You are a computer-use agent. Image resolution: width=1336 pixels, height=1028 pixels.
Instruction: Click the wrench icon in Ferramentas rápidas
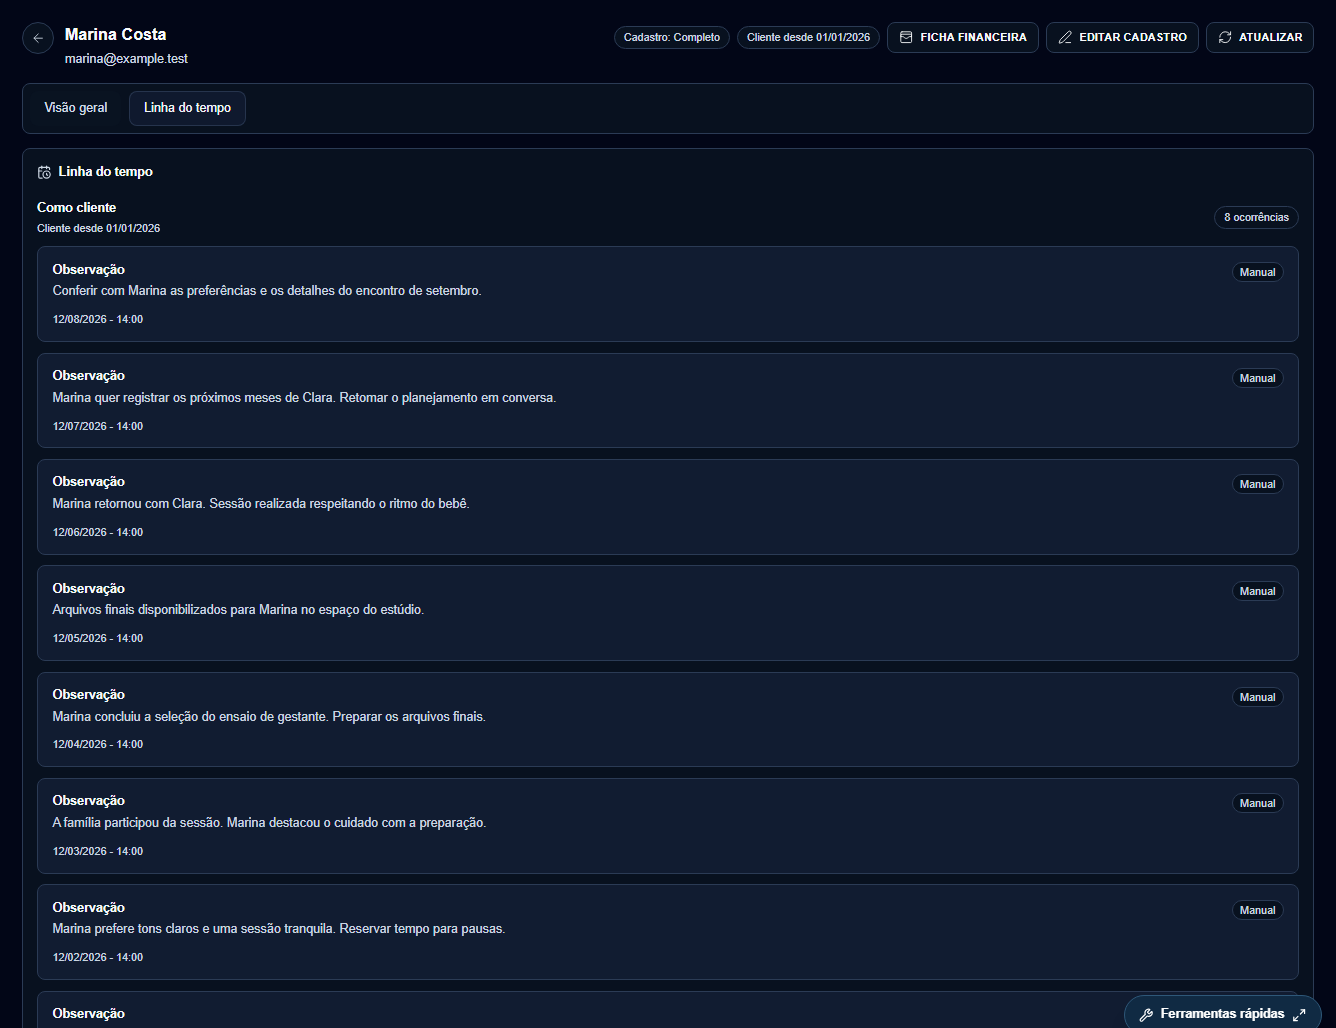point(1146,1014)
